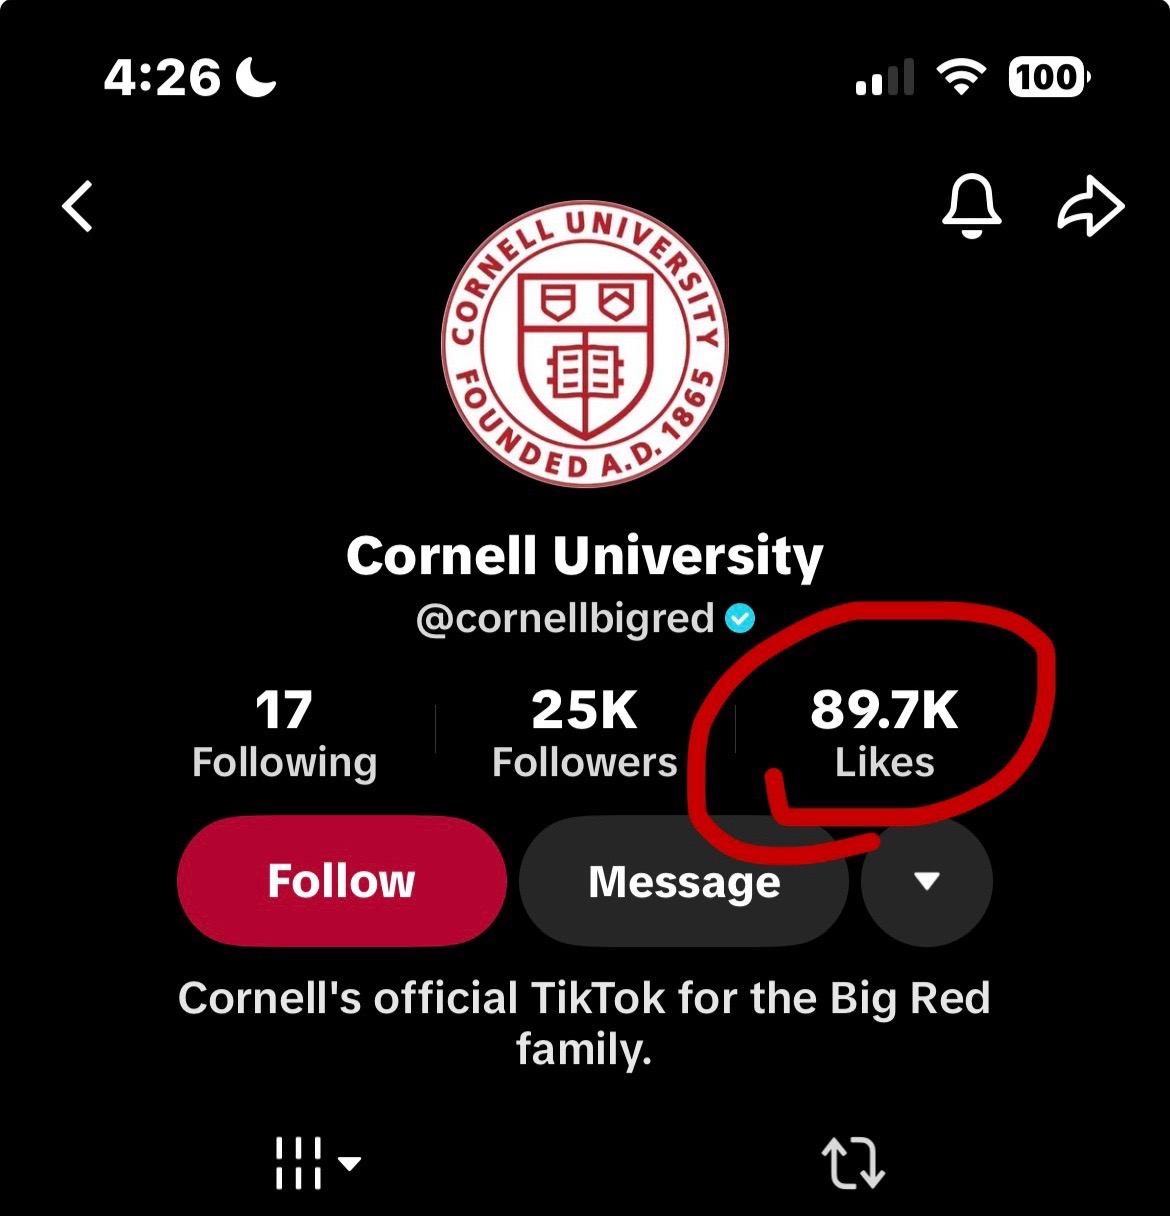The width and height of the screenshot is (1170, 1216).
Task: Open the Cornell University profile picture
Action: (585, 343)
